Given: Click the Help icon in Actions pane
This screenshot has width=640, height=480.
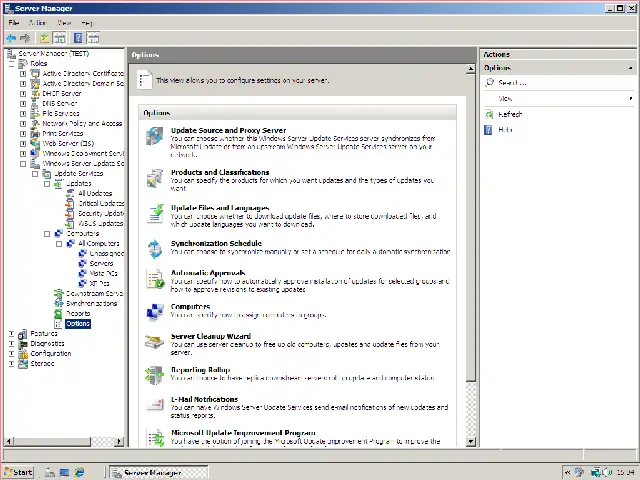Looking at the screenshot, I should click(488, 130).
